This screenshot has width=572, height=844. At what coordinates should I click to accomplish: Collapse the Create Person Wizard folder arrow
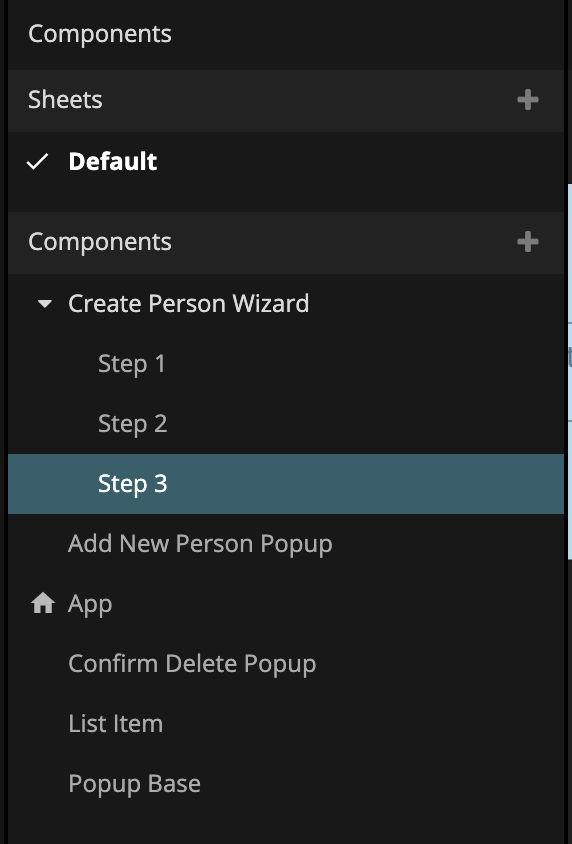tap(45, 304)
